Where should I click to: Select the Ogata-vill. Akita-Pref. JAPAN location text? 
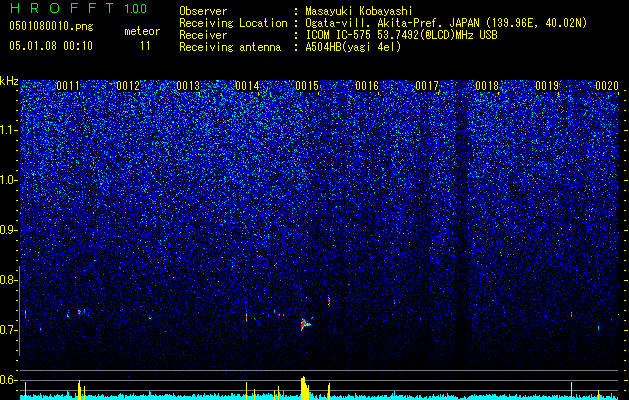tap(446, 23)
